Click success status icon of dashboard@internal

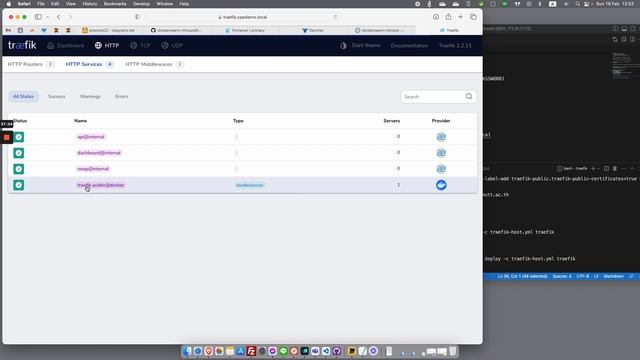point(19,153)
